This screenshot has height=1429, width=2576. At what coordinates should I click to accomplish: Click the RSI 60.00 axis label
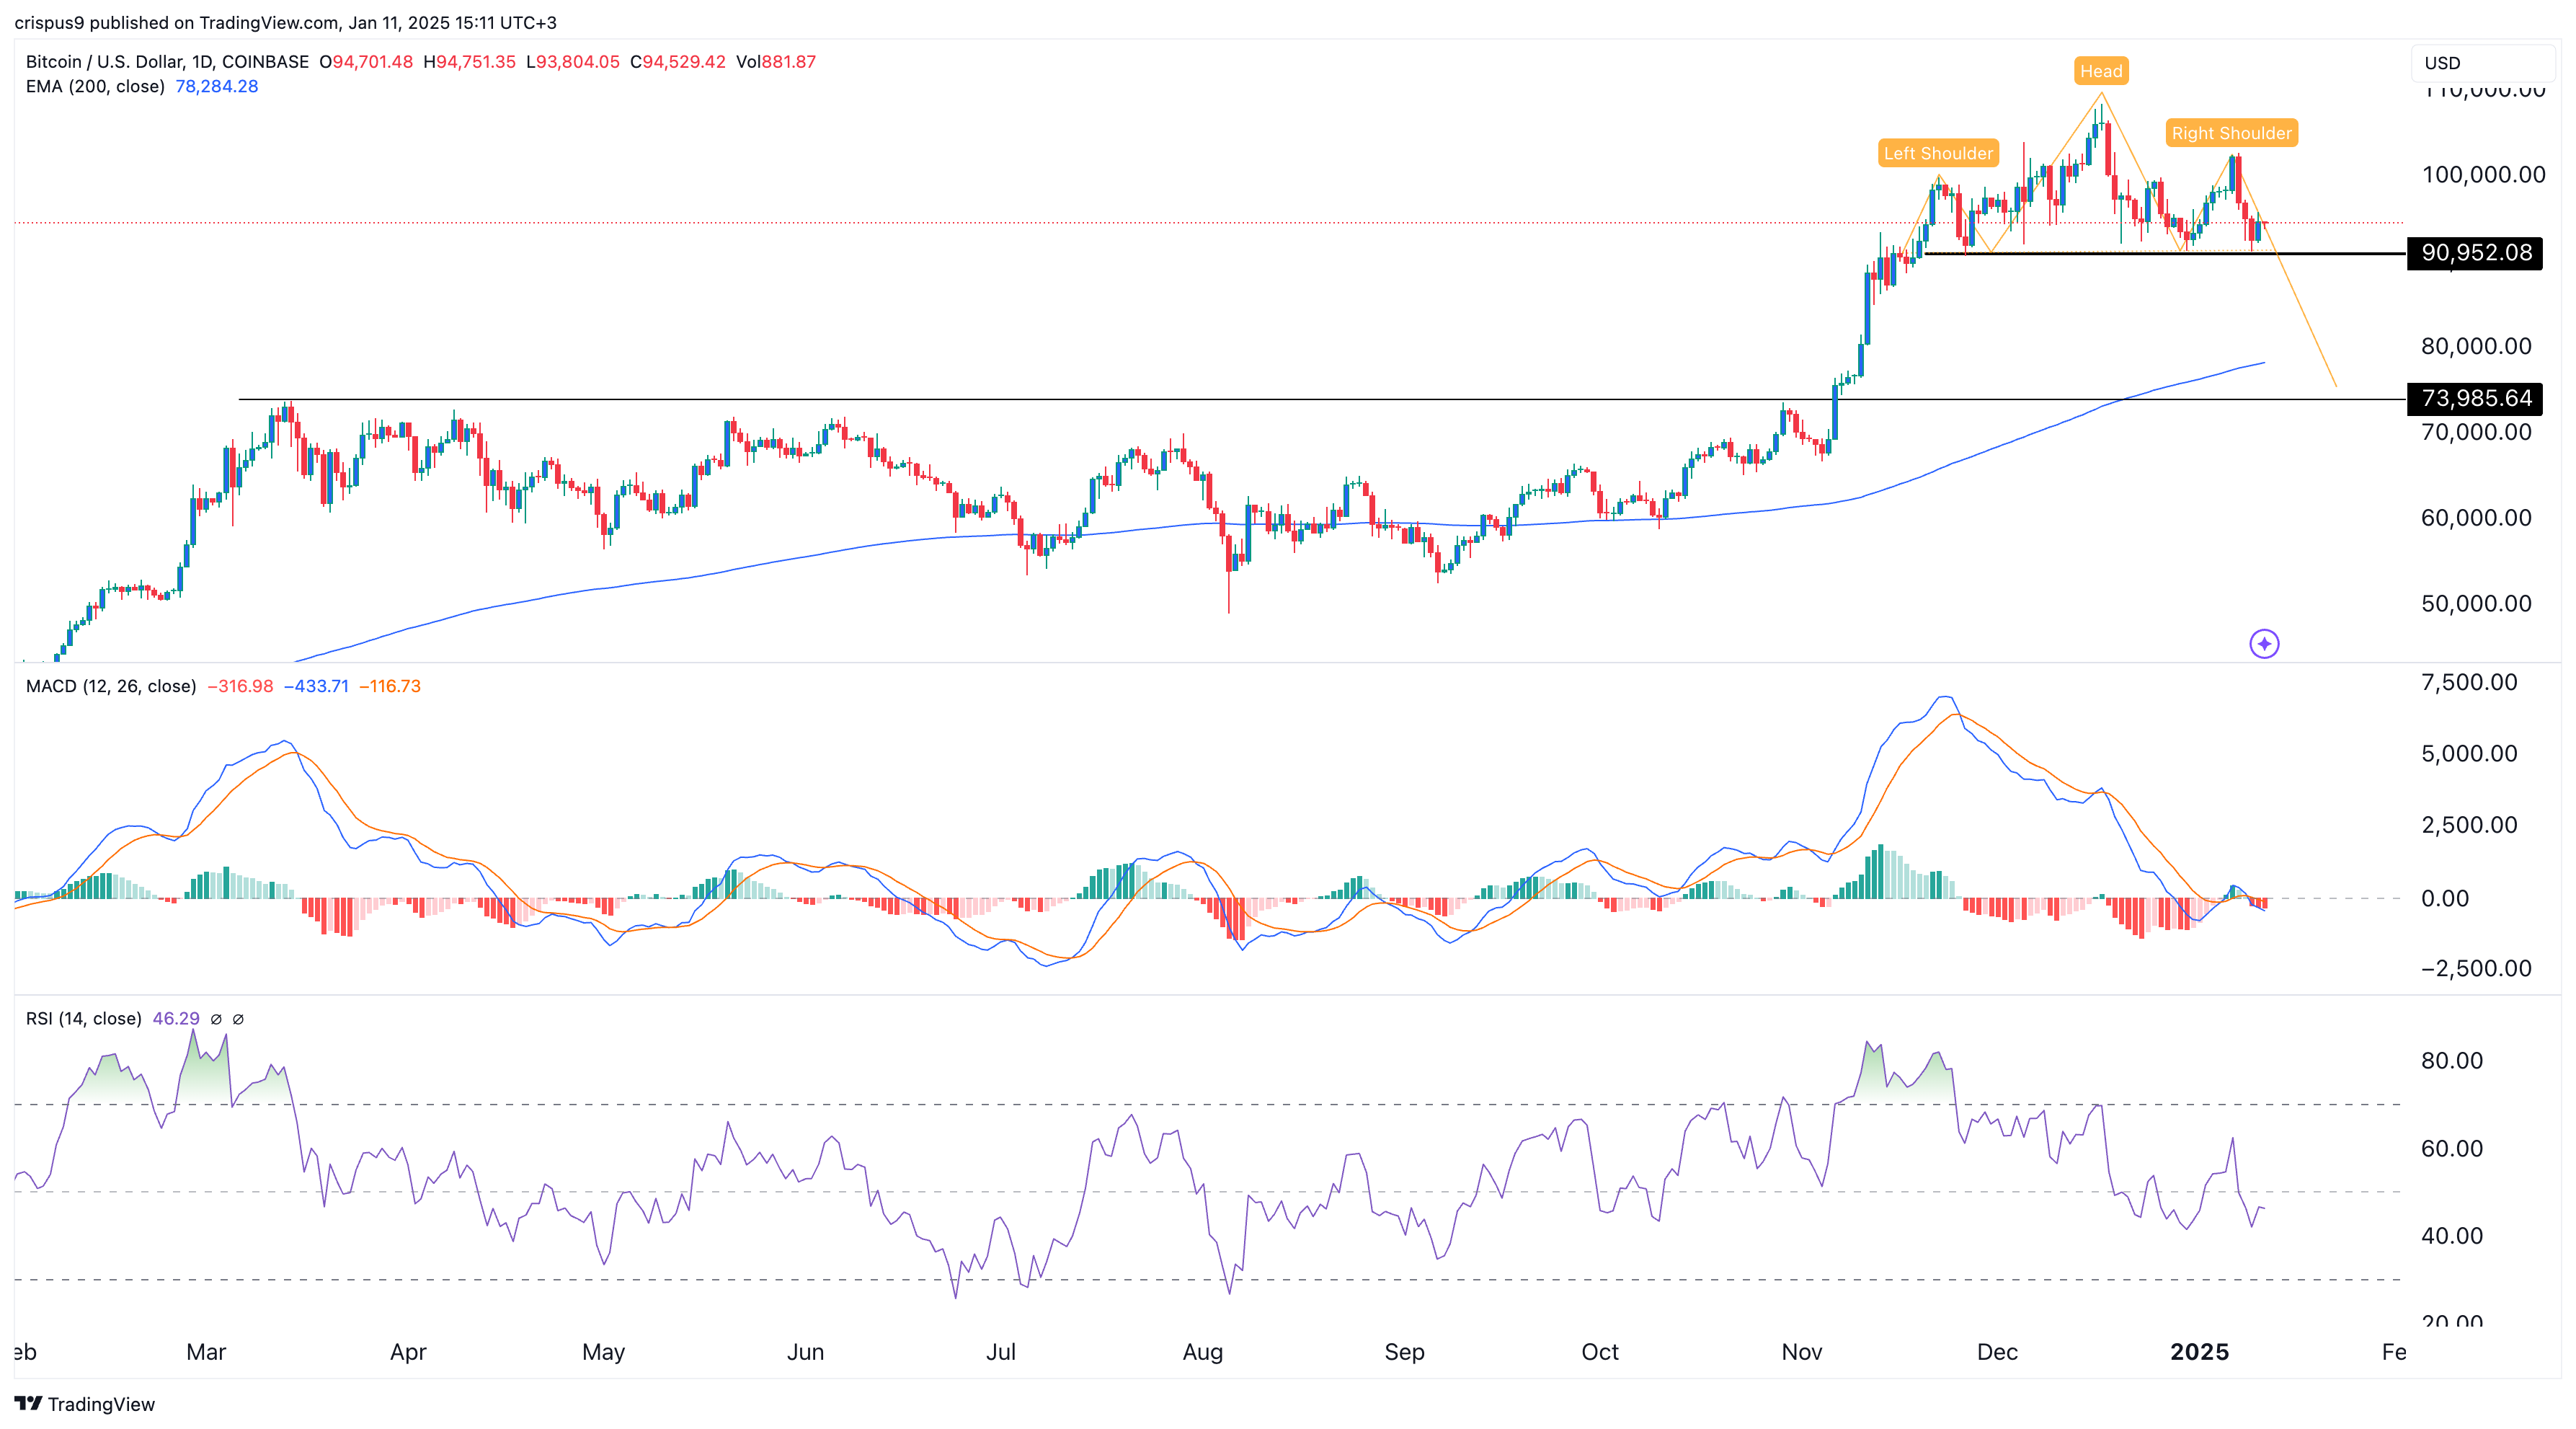point(2452,1149)
